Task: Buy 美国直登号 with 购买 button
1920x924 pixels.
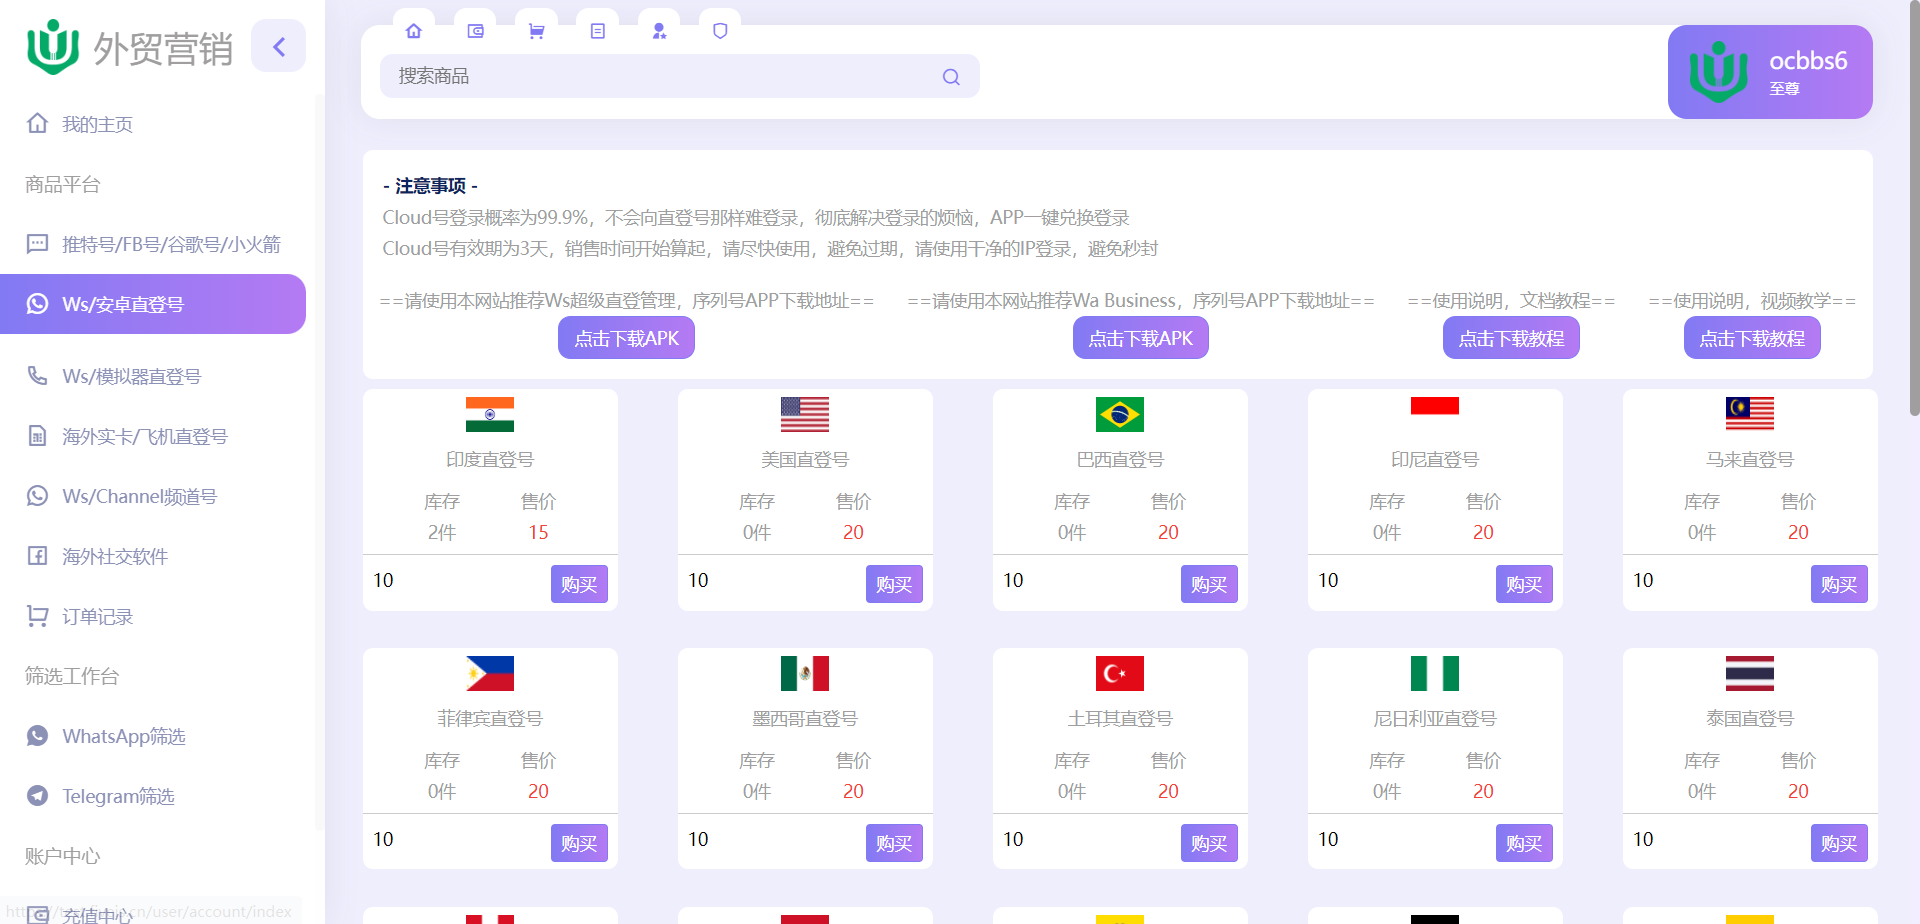Action: click(x=894, y=584)
